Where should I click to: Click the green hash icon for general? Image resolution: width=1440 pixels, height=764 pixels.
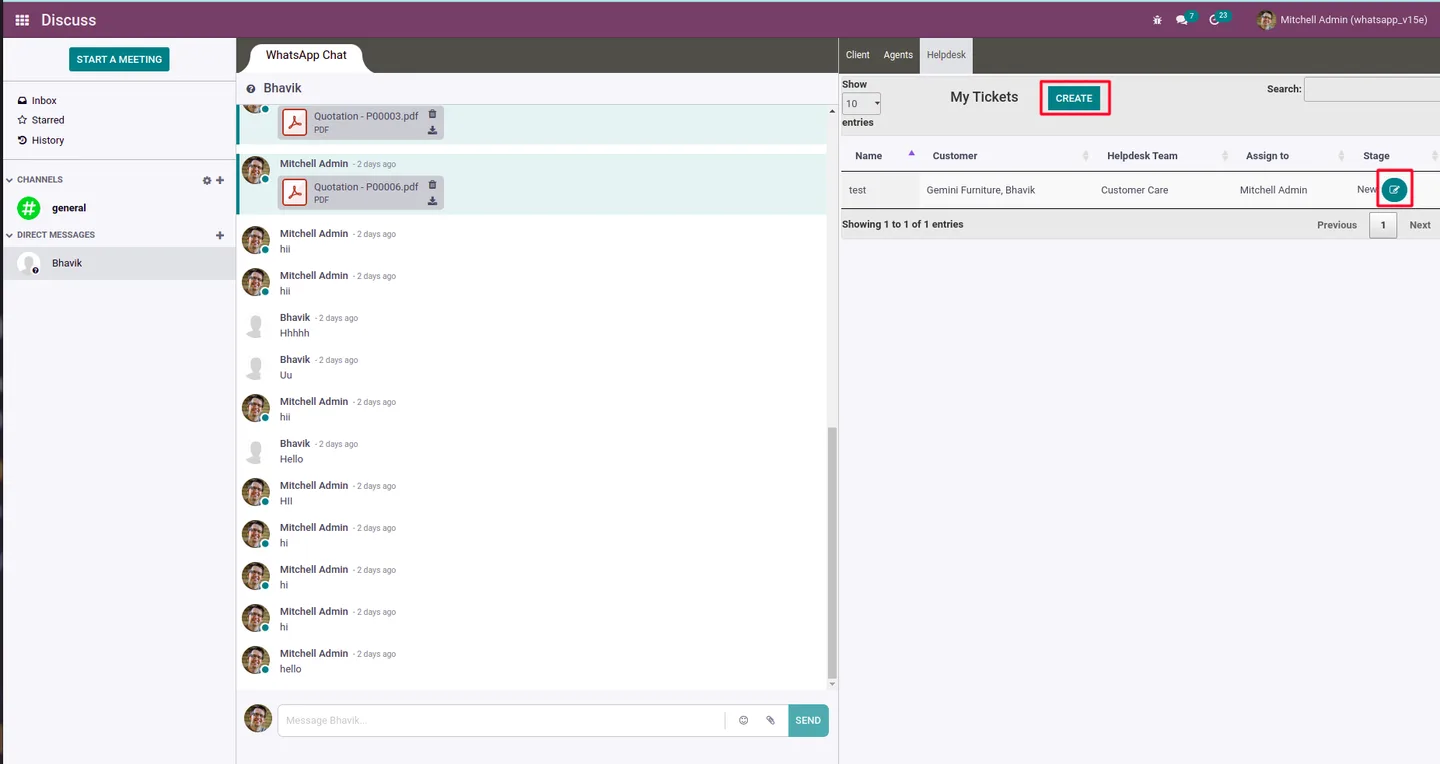coord(29,208)
